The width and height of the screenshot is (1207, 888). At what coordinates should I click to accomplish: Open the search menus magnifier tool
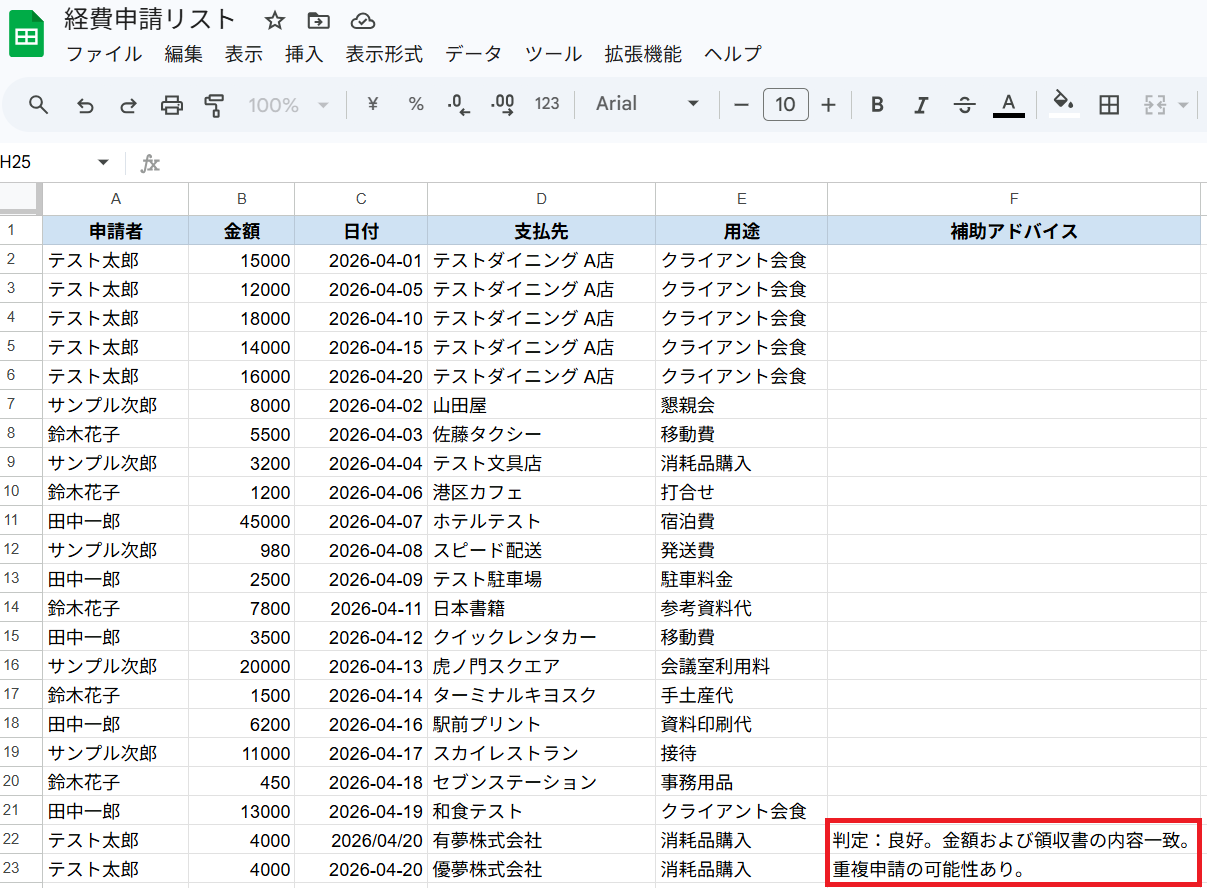[x=38, y=104]
